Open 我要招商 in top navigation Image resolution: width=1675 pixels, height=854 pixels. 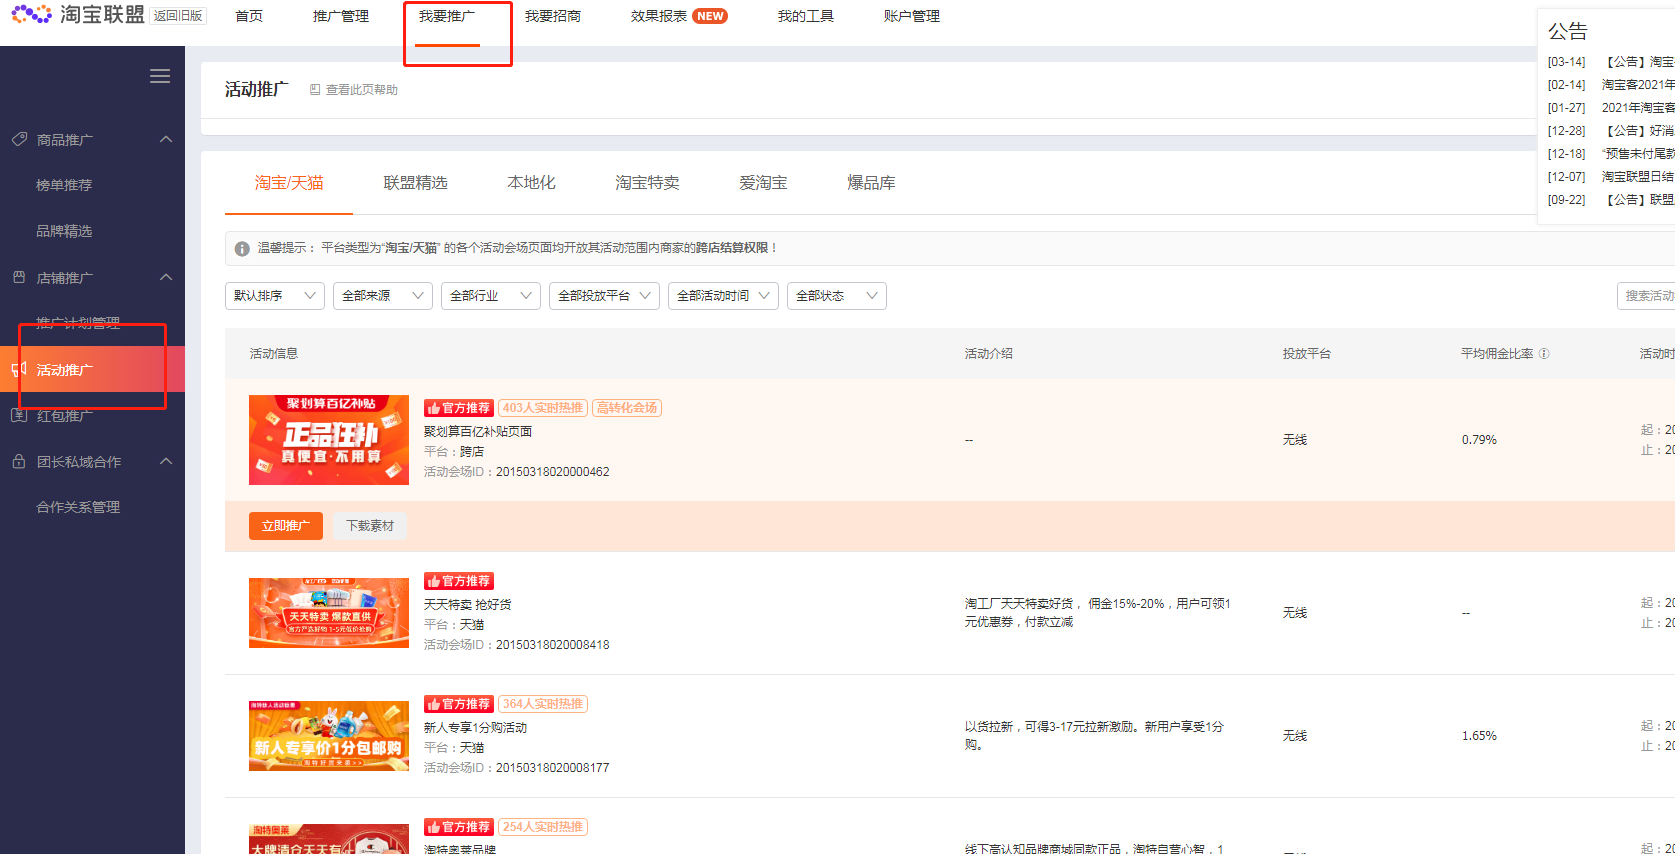pyautogui.click(x=553, y=16)
